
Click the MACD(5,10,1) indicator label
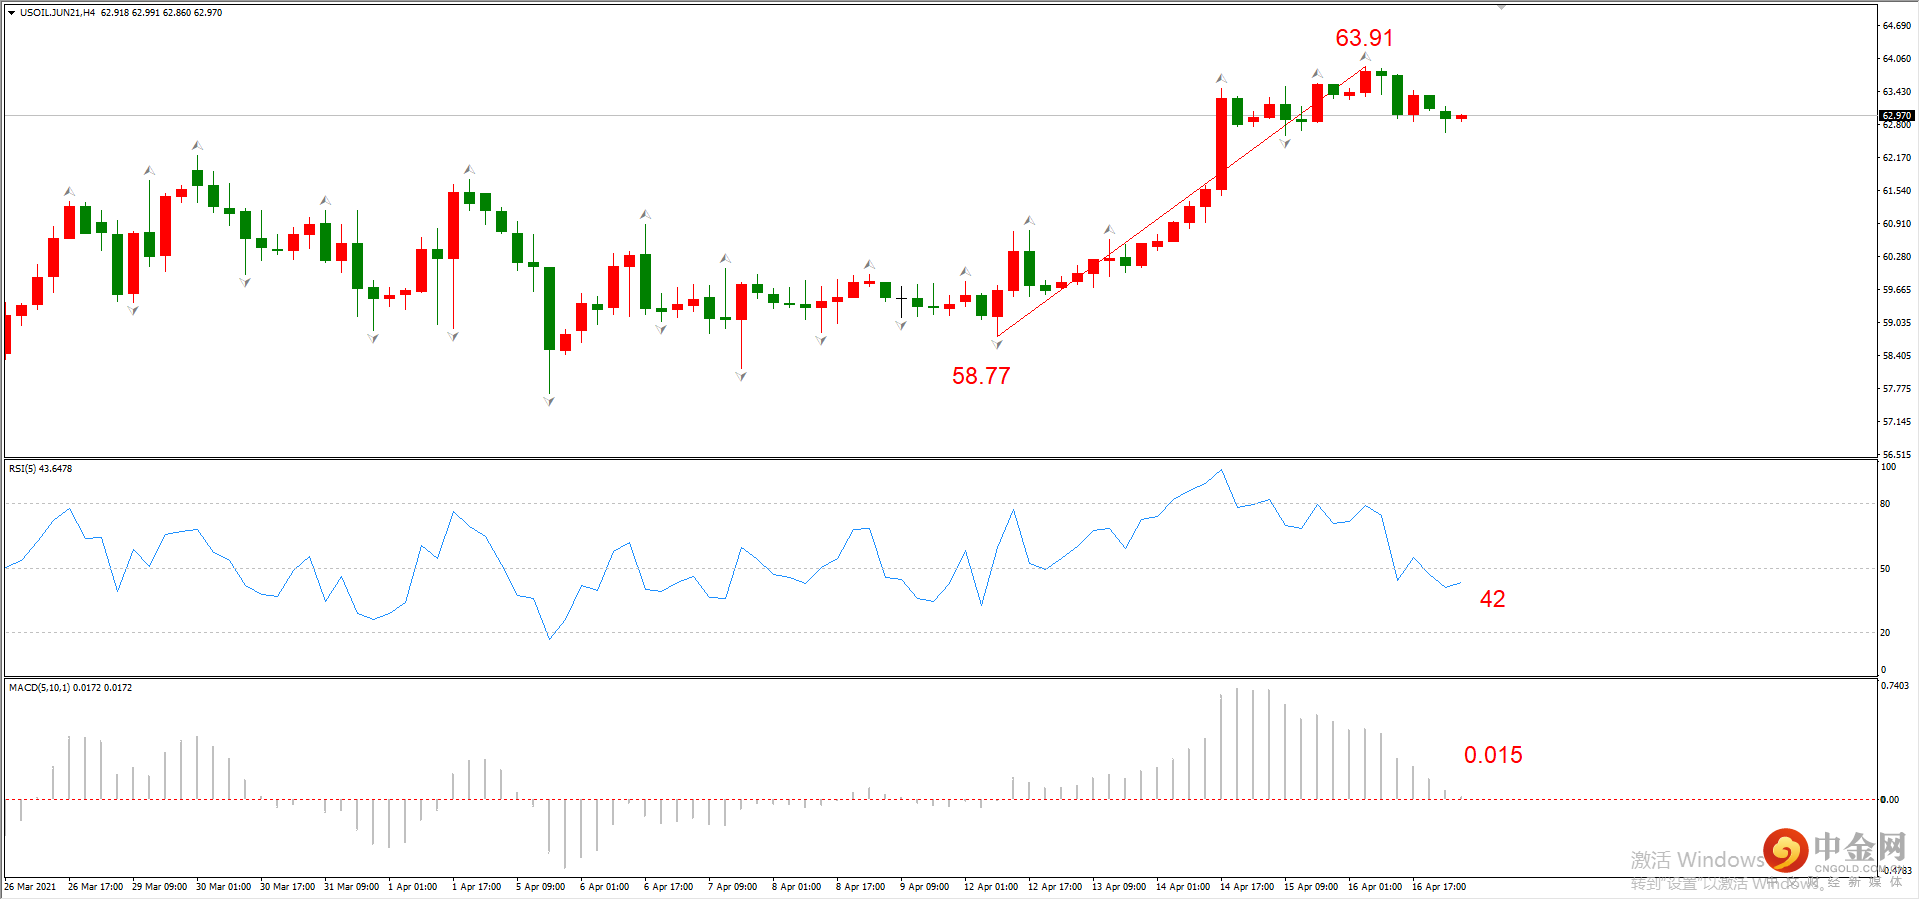point(70,688)
